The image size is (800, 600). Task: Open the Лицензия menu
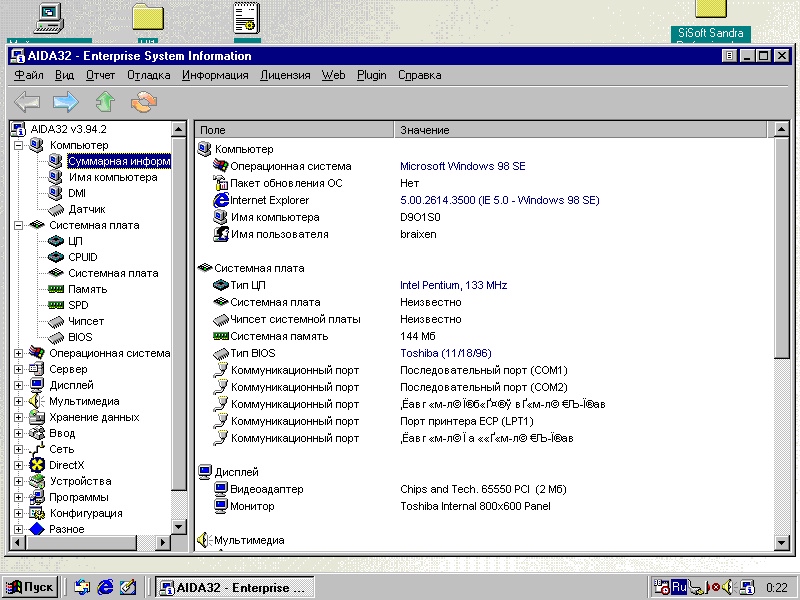point(285,75)
